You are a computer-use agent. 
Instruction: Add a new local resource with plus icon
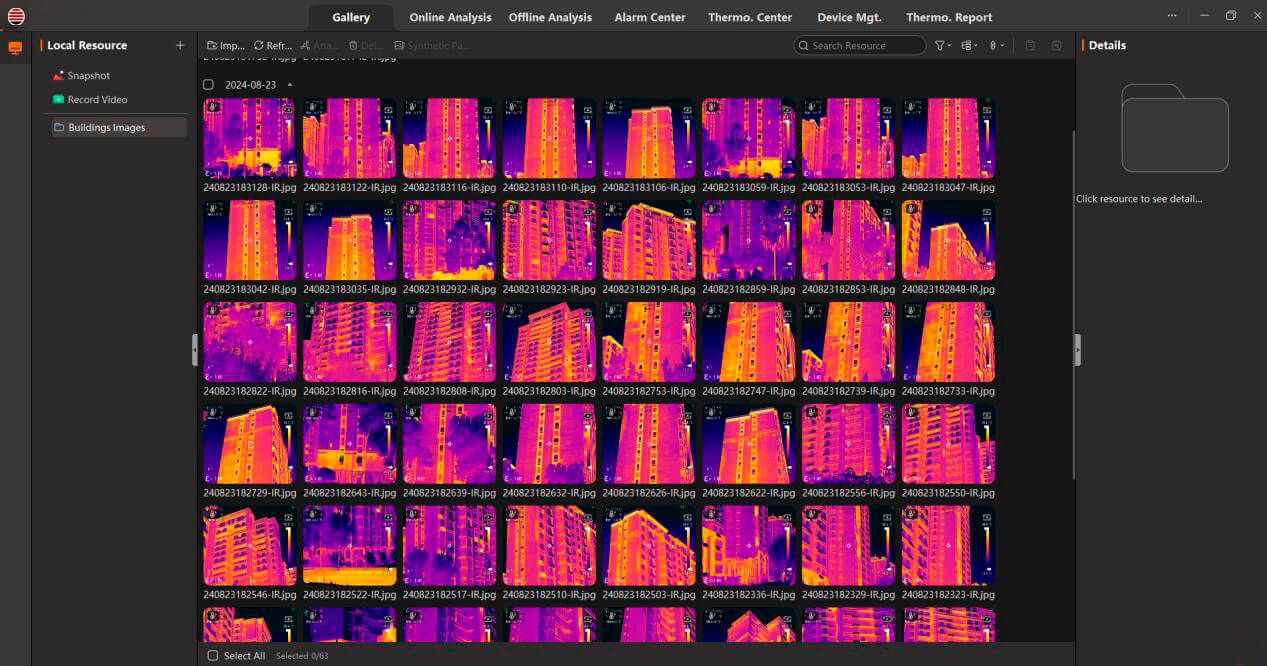click(x=180, y=45)
